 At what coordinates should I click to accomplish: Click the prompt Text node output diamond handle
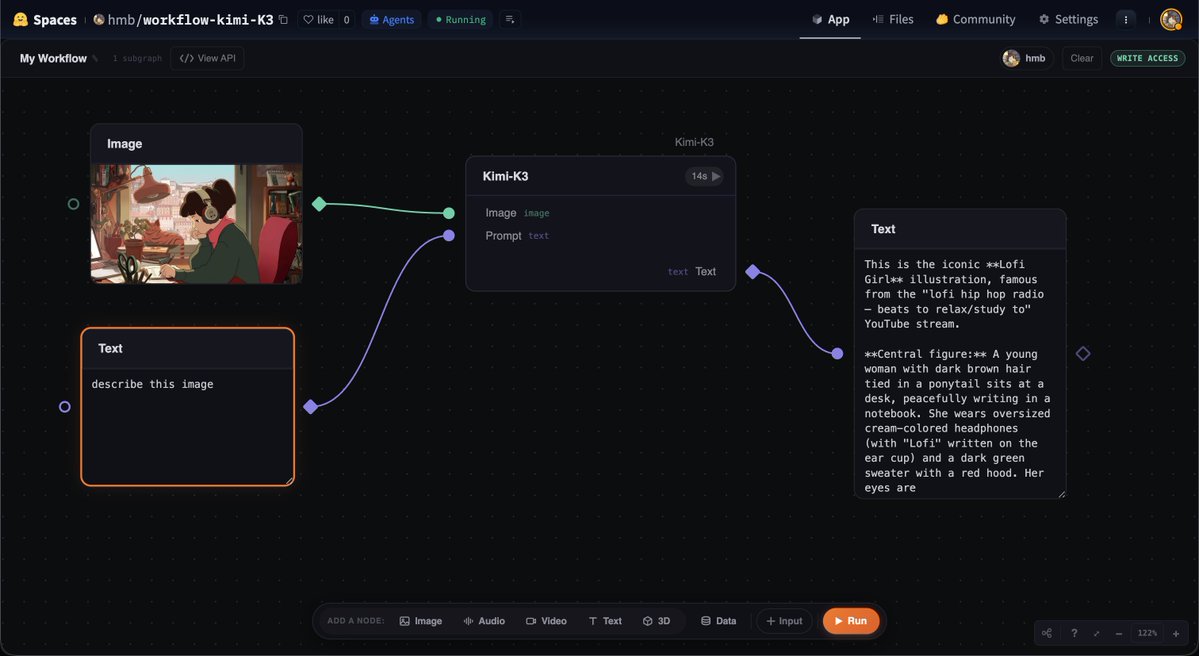pos(310,407)
